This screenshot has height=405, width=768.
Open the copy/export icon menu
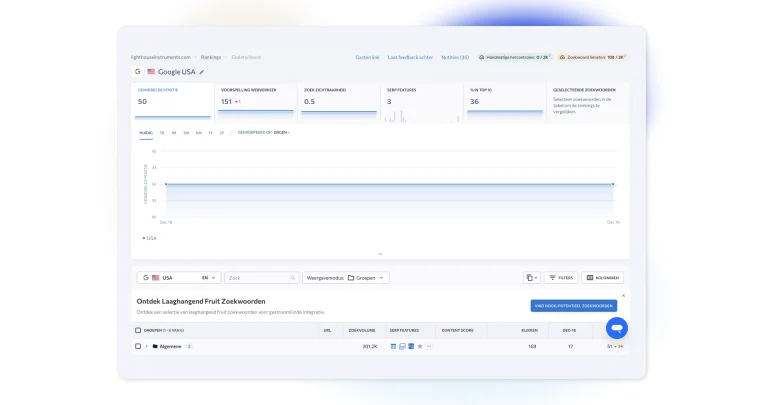coord(531,278)
